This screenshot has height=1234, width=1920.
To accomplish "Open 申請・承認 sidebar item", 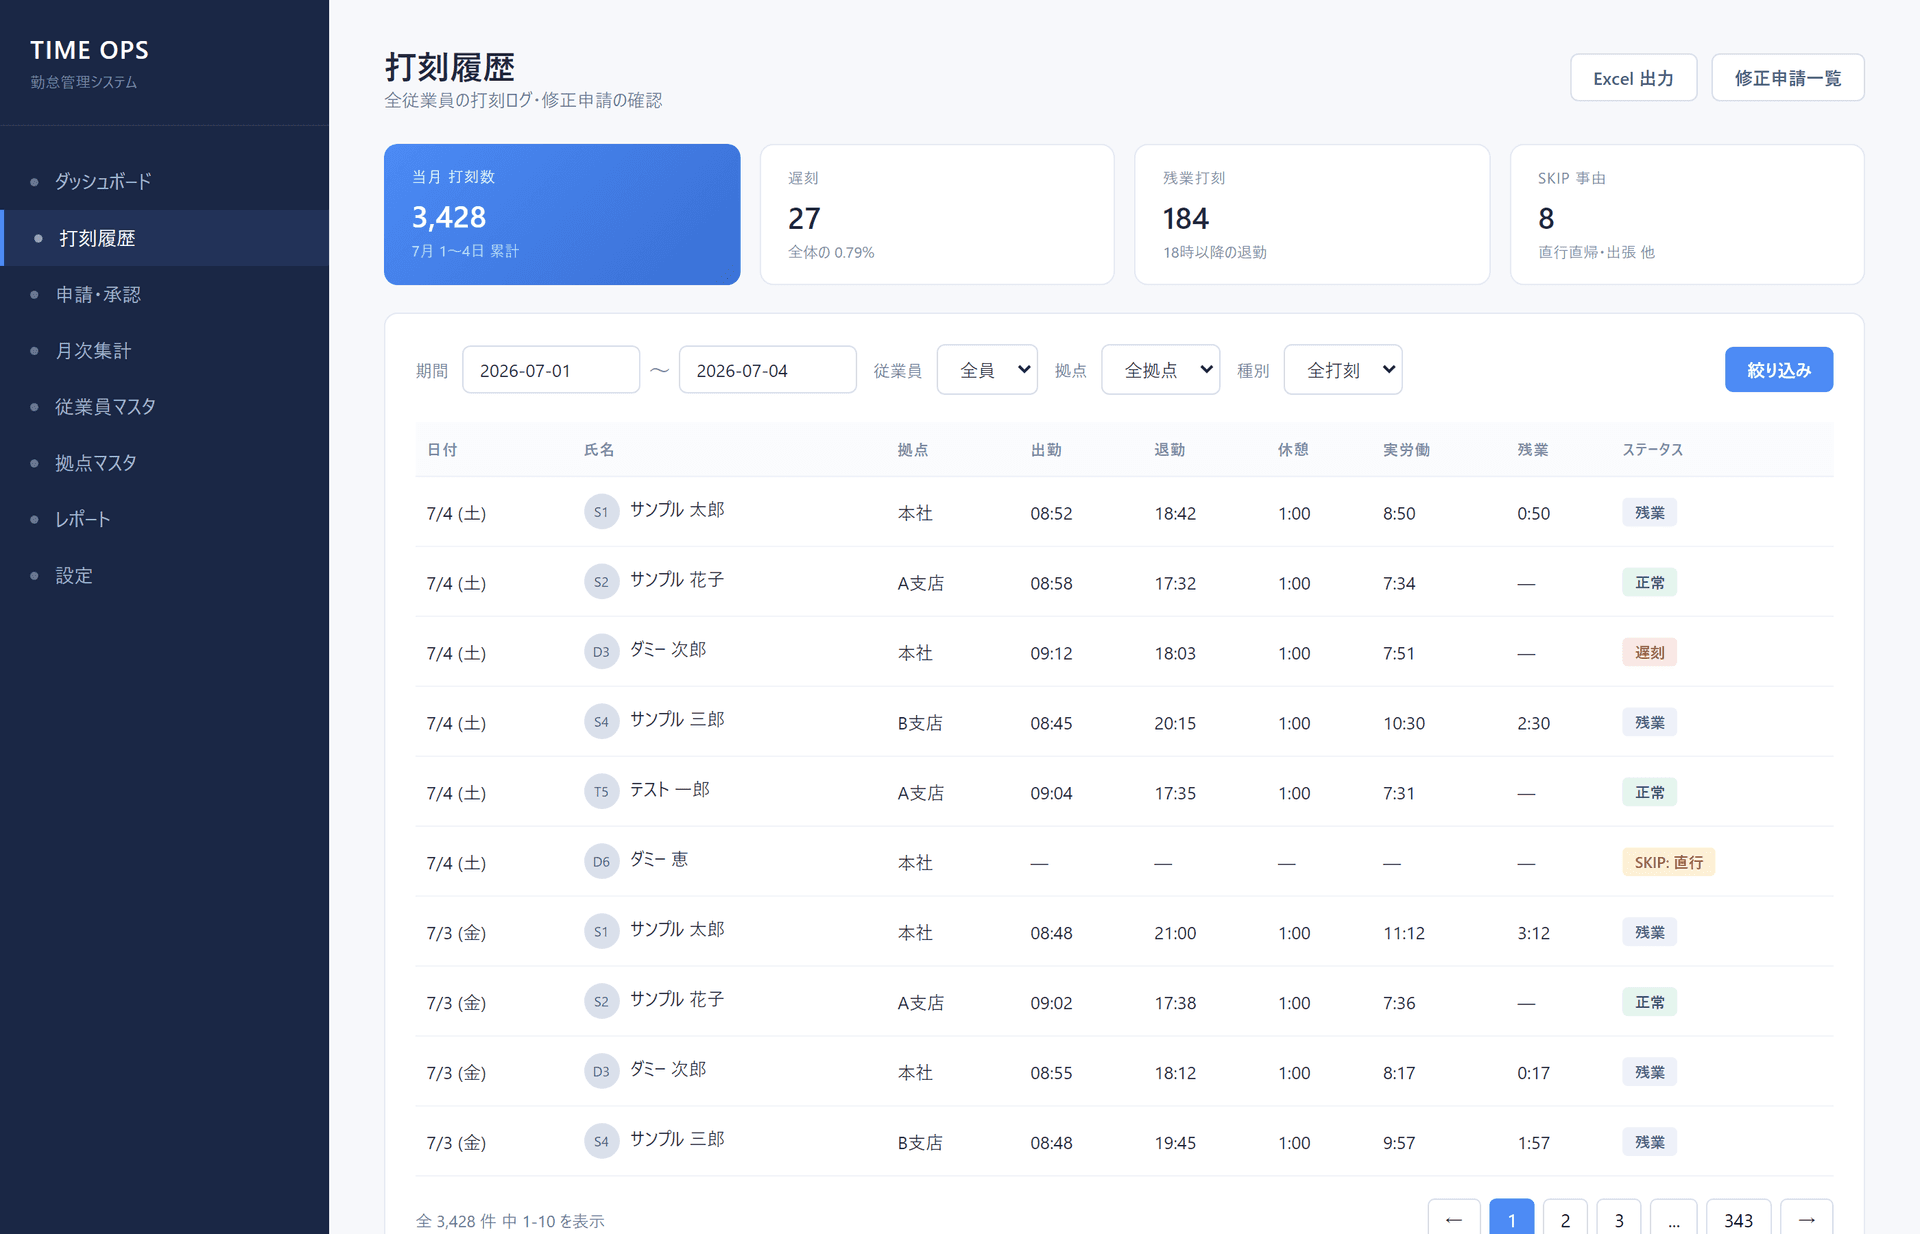I will click(164, 294).
